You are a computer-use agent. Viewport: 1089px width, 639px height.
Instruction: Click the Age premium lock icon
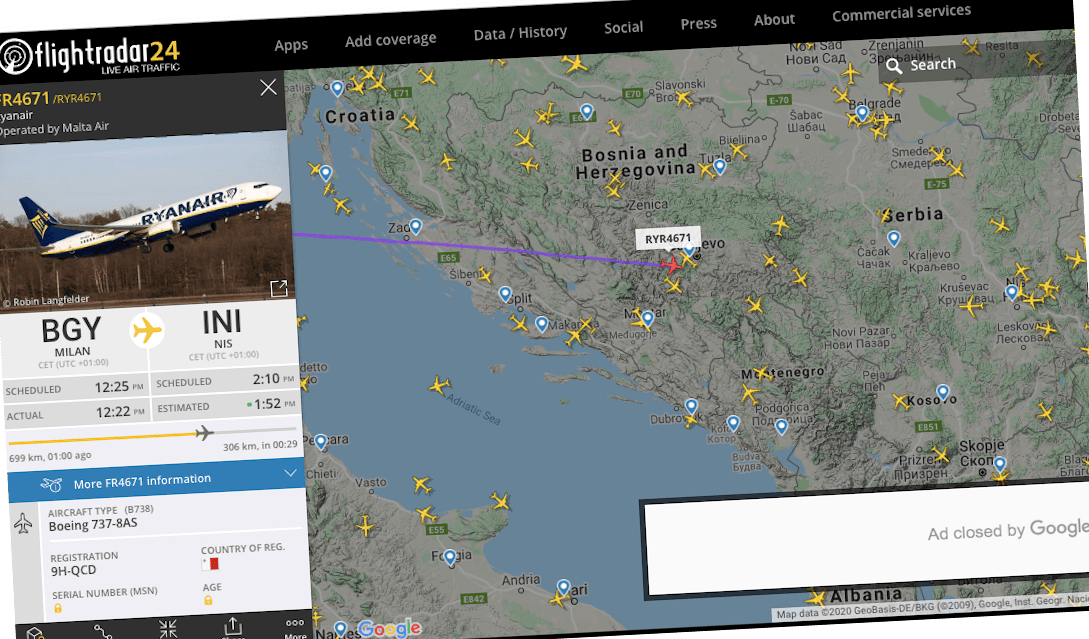pos(208,600)
